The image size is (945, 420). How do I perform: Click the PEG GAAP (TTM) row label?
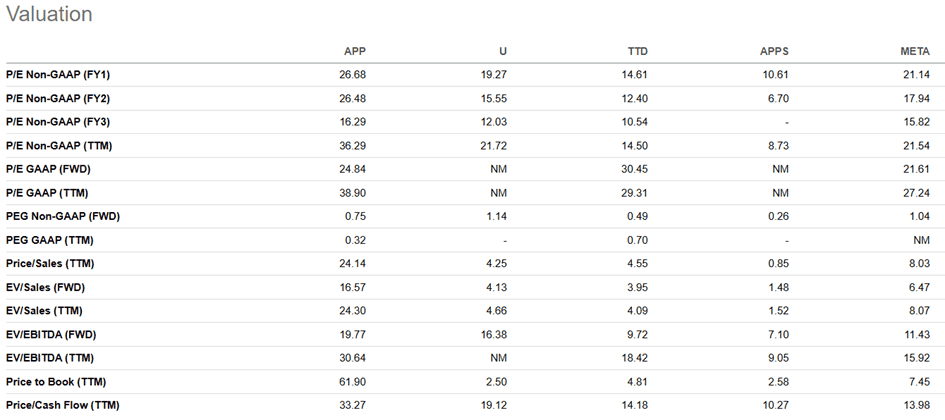[x=51, y=240]
